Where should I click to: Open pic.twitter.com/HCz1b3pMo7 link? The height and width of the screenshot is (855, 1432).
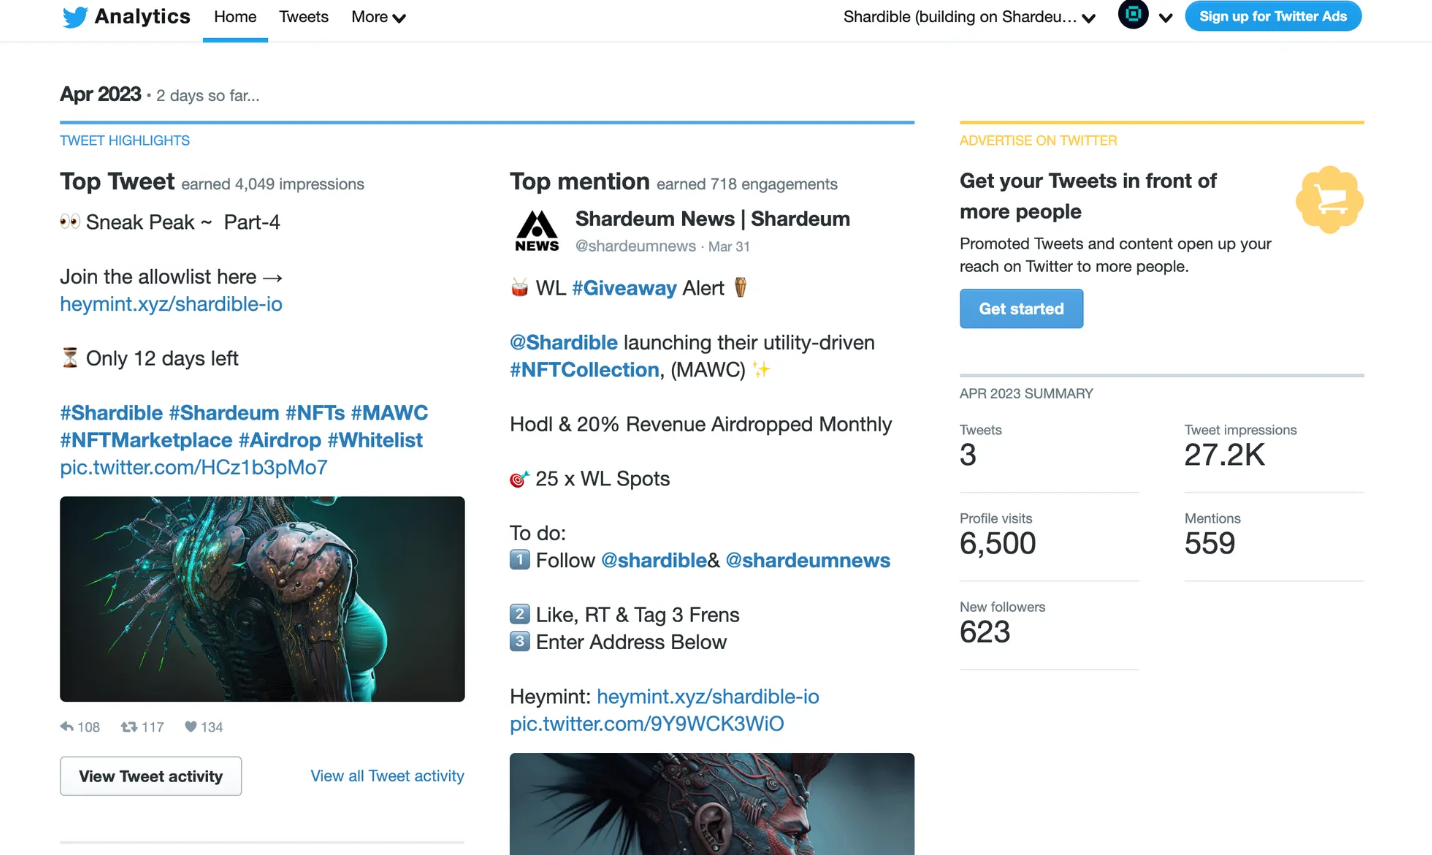coord(194,467)
